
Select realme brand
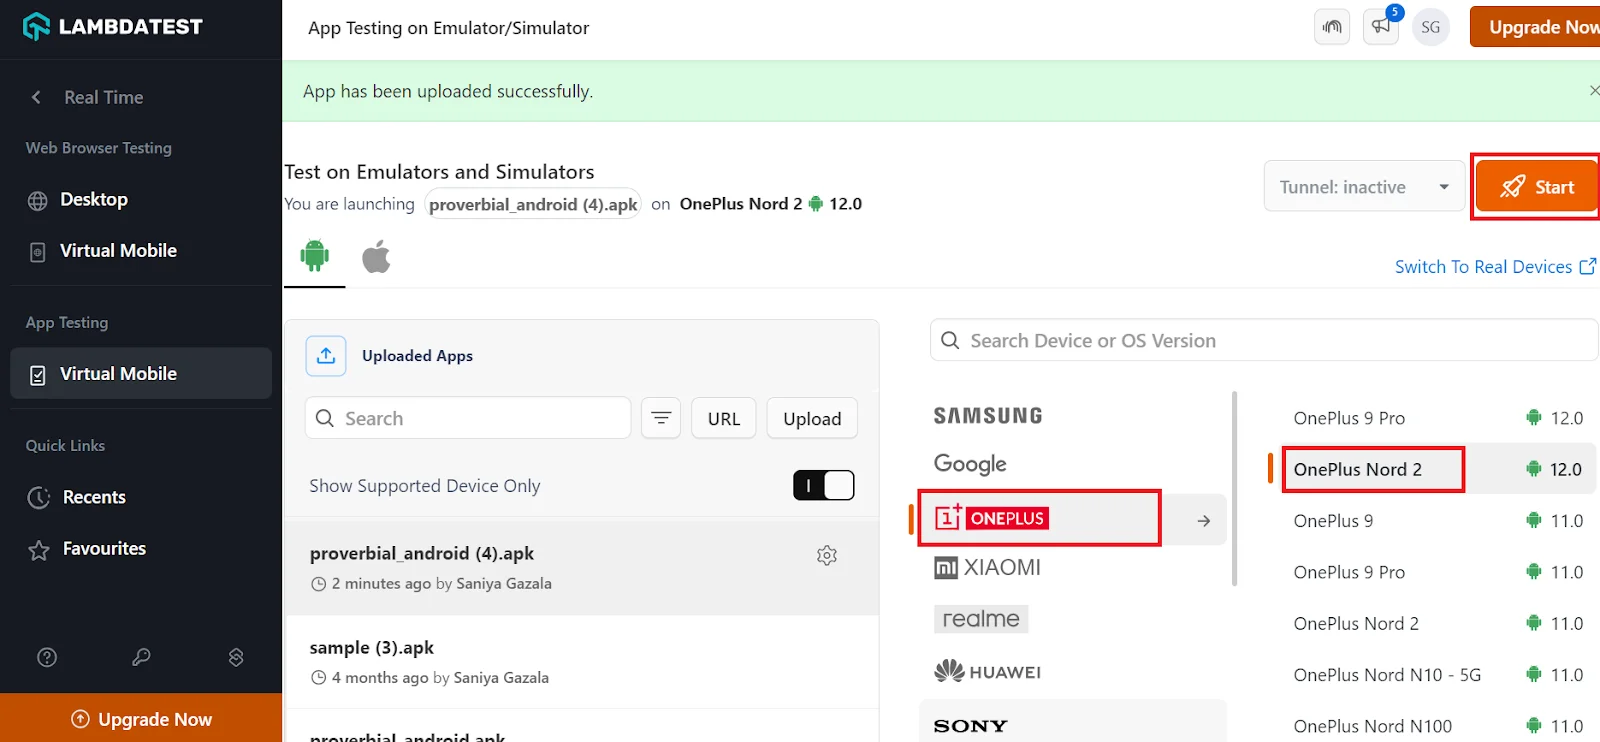(x=981, y=619)
